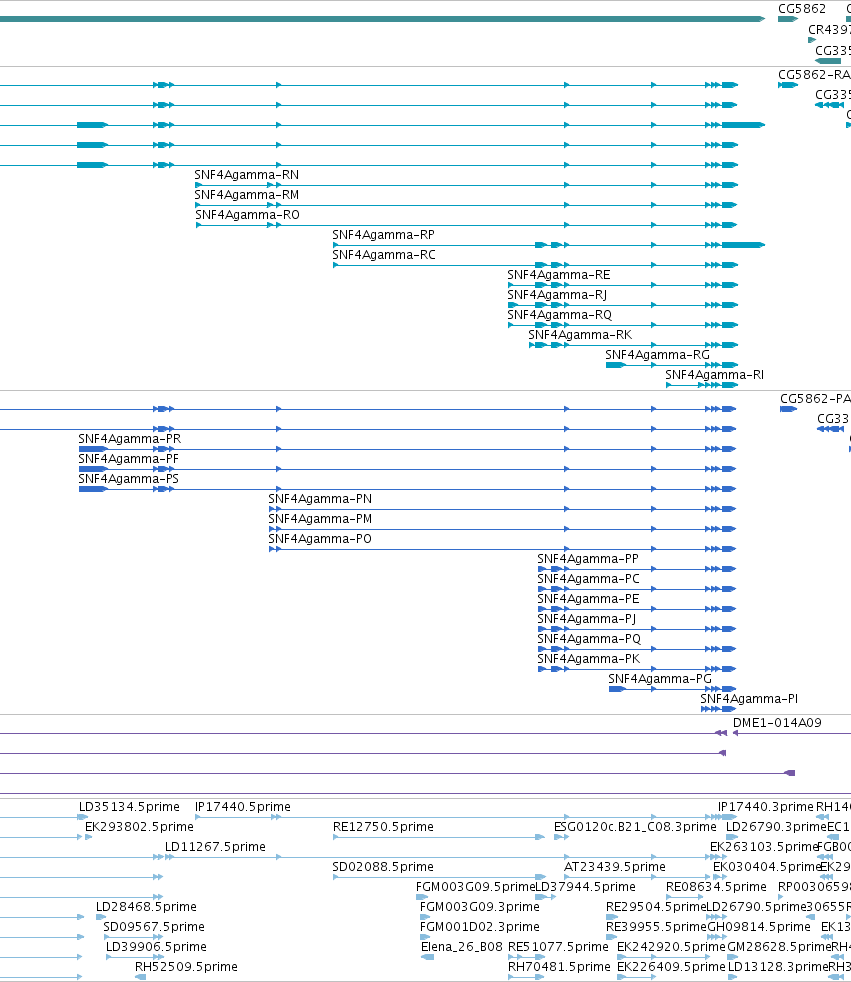Select the LD28468.5prime EST label
The height and width of the screenshot is (982, 851).
[147, 907]
